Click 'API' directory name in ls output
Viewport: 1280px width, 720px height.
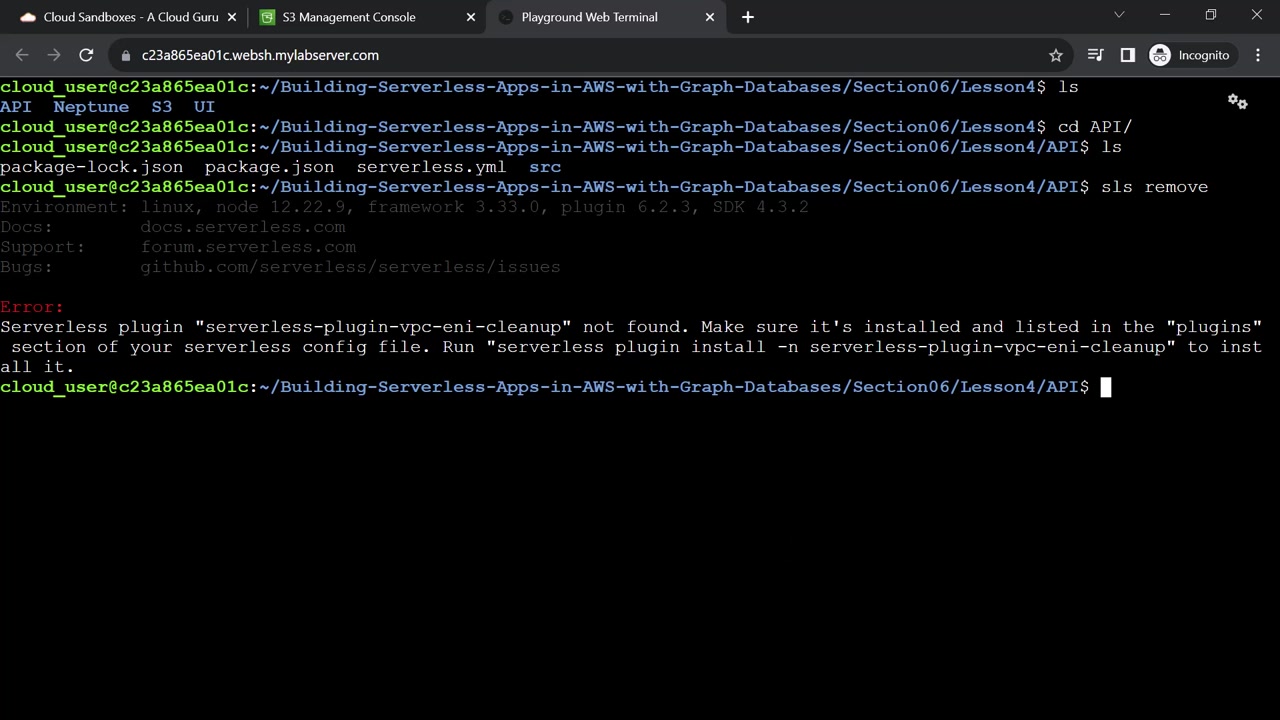(x=16, y=107)
